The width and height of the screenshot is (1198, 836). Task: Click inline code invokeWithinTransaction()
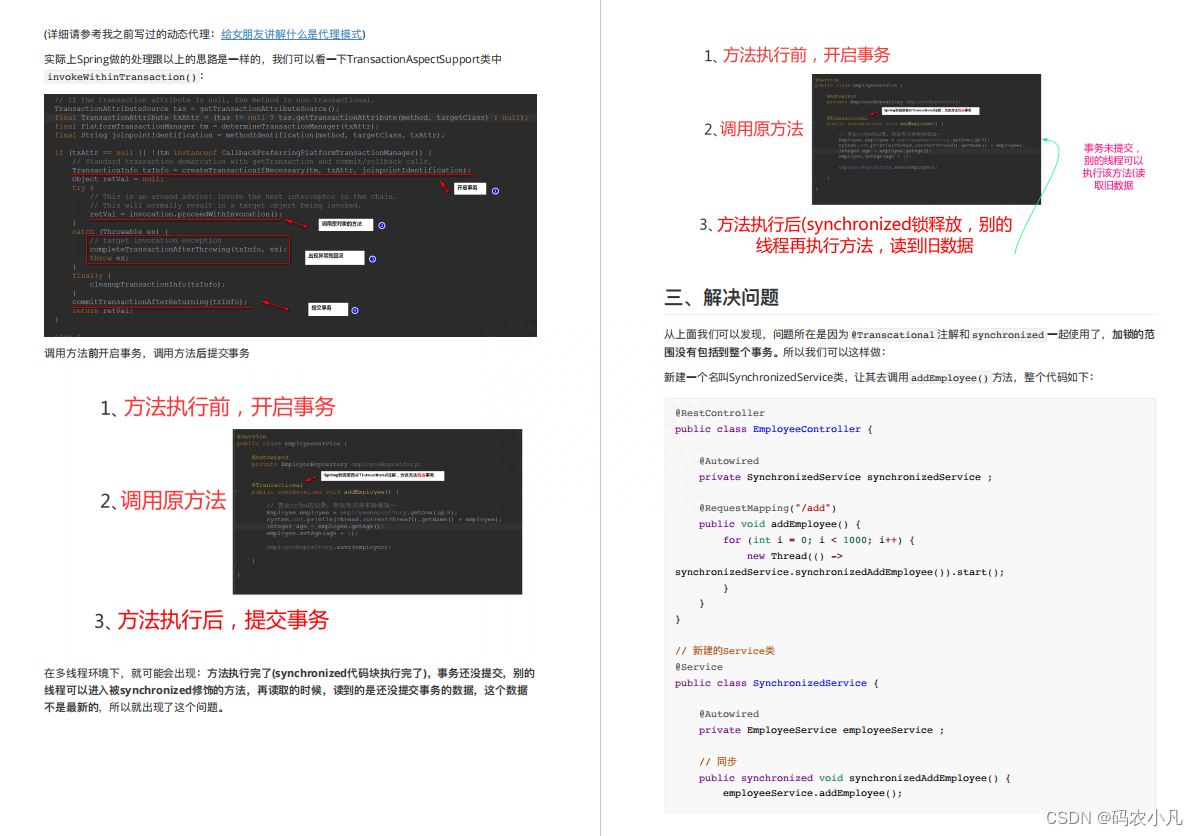122,77
